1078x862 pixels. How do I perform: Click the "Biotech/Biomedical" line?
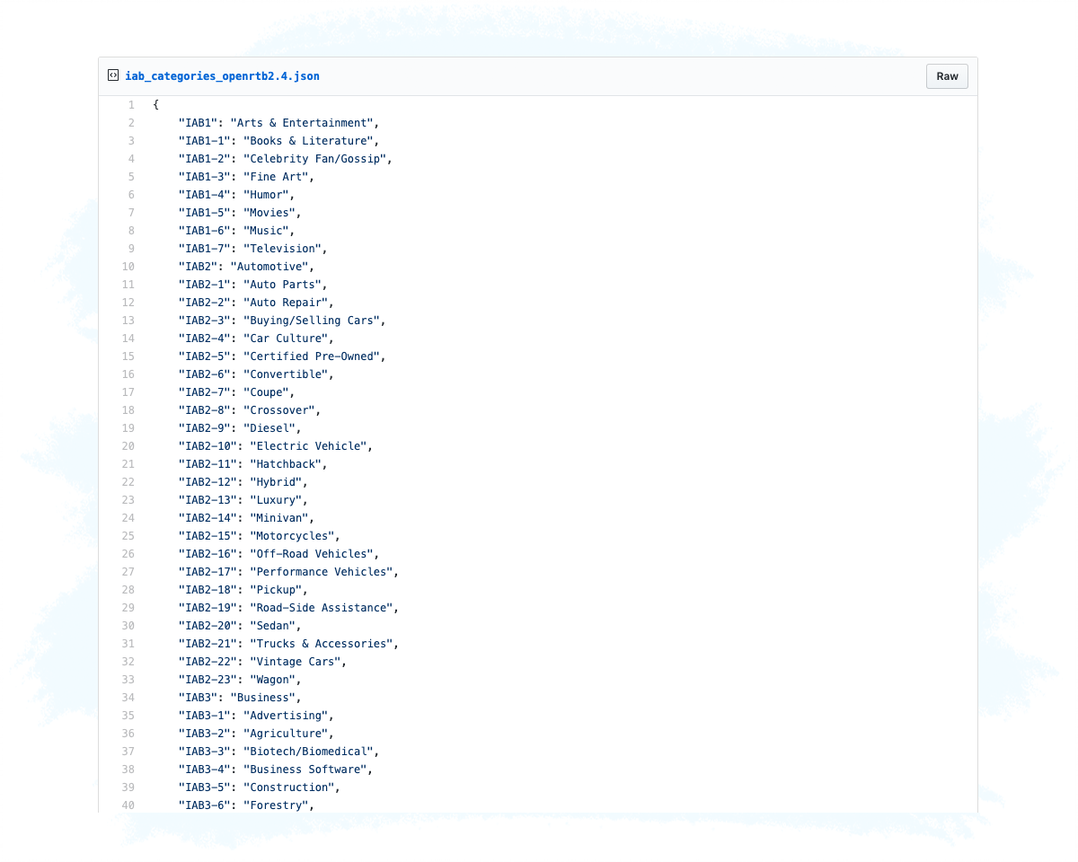coord(278,752)
